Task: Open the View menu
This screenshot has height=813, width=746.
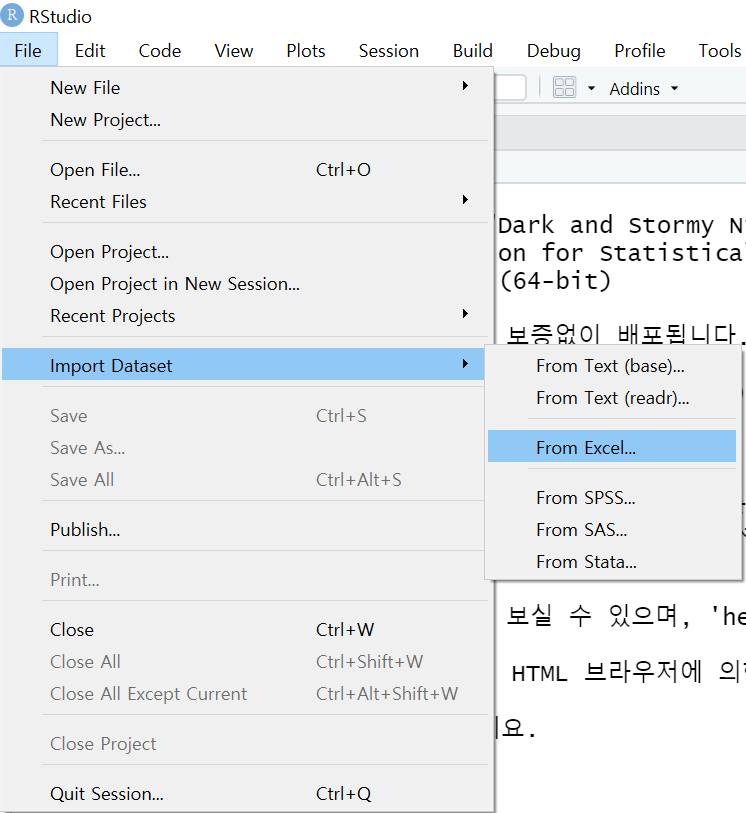Action: coord(234,50)
